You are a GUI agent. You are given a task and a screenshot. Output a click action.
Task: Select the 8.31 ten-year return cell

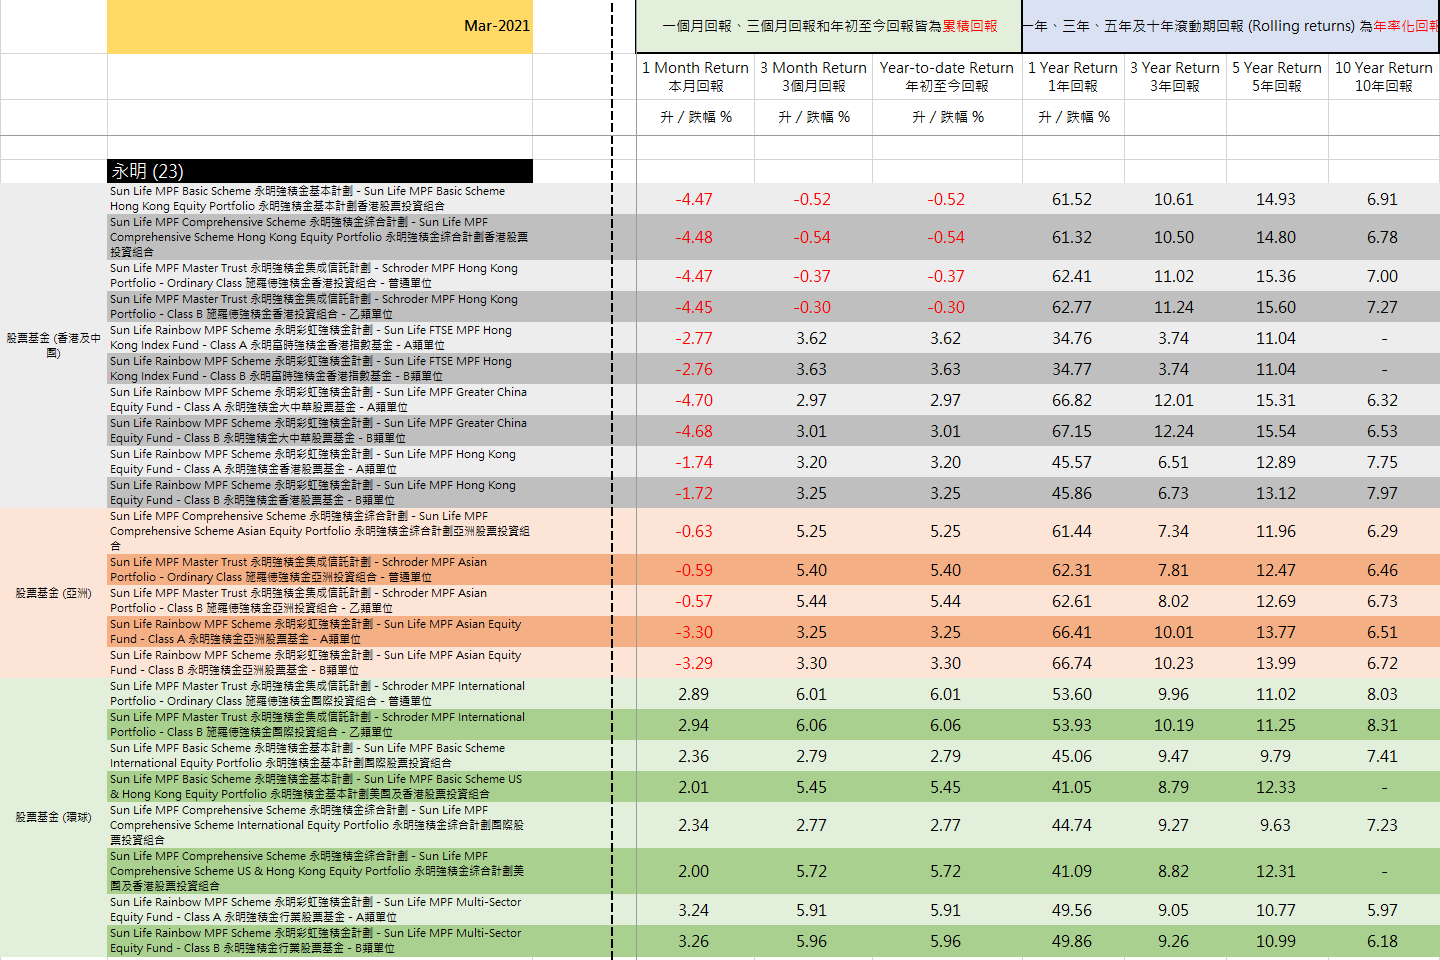pyautogui.click(x=1383, y=725)
